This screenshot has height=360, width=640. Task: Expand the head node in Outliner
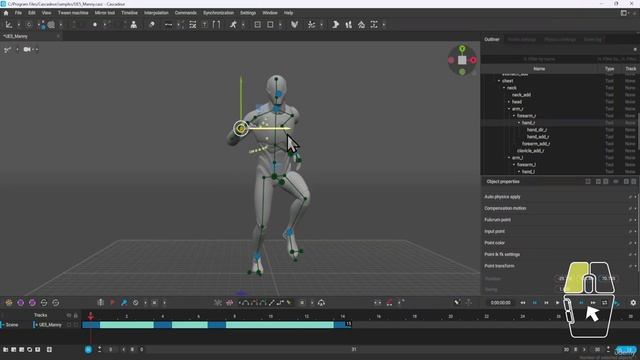click(x=509, y=102)
